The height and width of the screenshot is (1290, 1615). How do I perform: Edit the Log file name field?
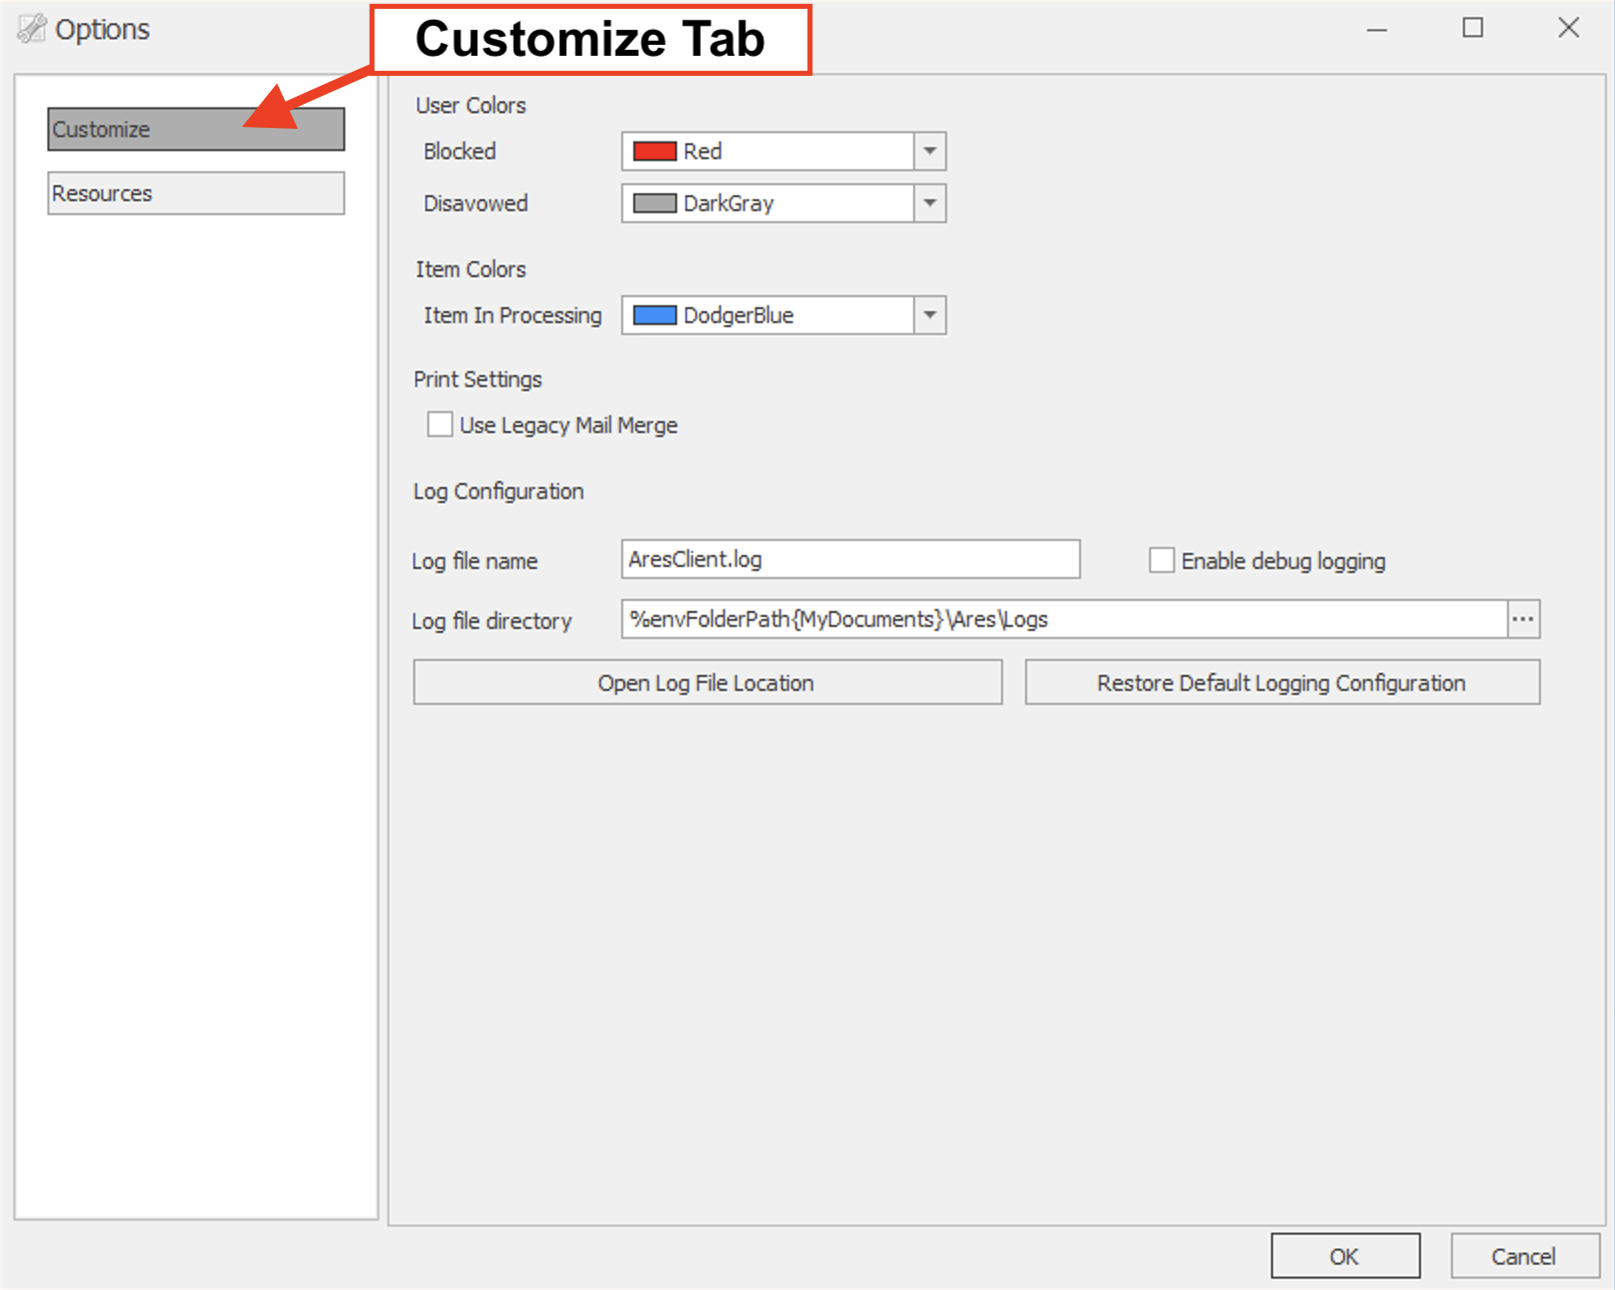(x=849, y=559)
